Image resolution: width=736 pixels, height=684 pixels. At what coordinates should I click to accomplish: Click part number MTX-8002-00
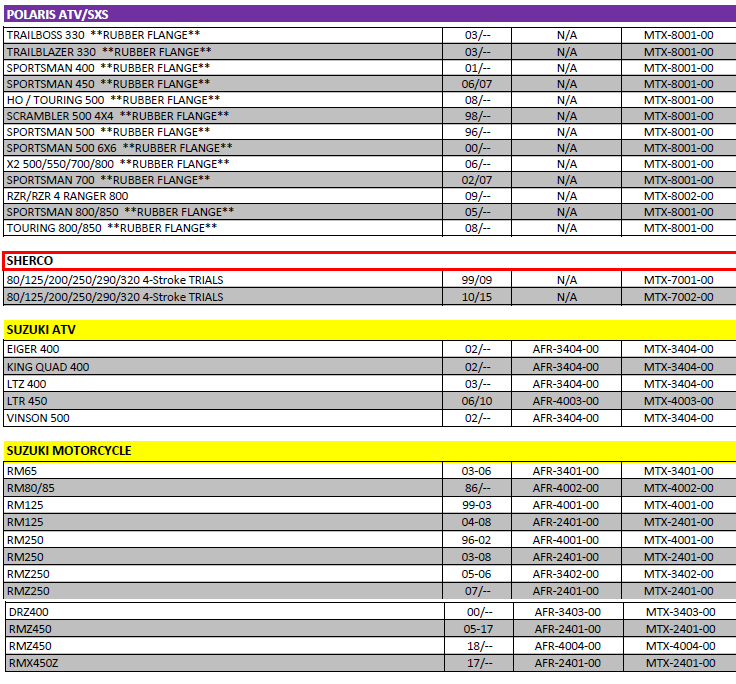click(678, 196)
